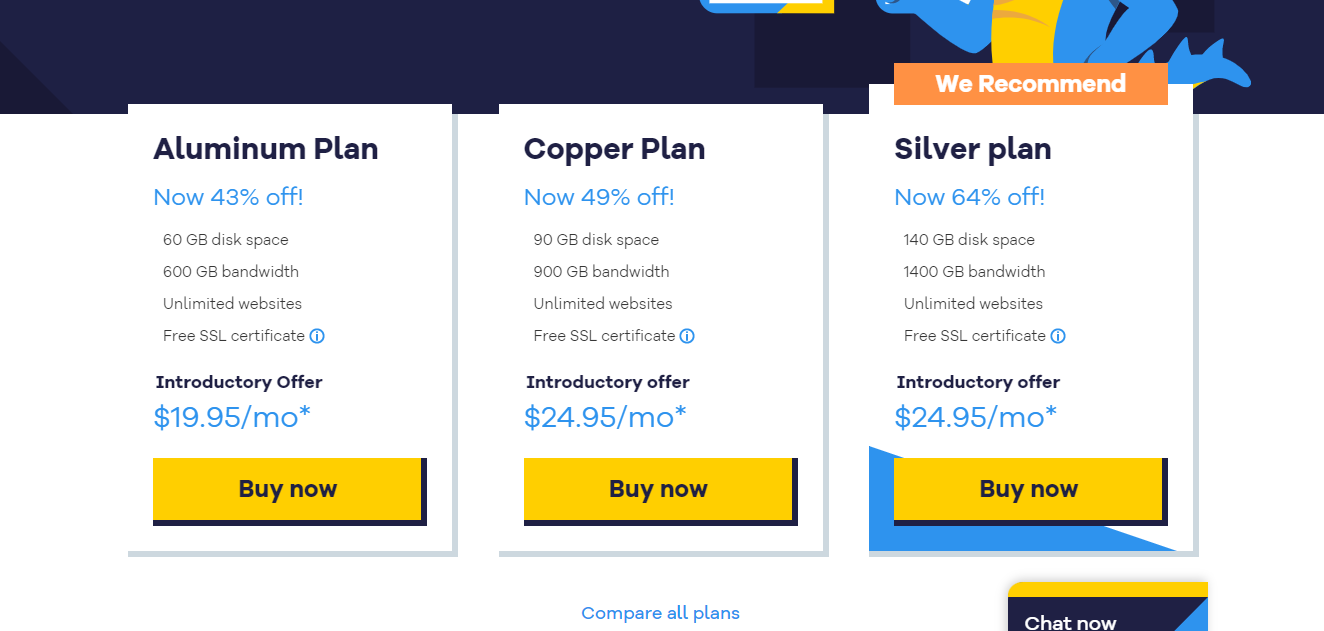Open the Compare all plans link
Screen dimensions: 1324x631
(661, 613)
